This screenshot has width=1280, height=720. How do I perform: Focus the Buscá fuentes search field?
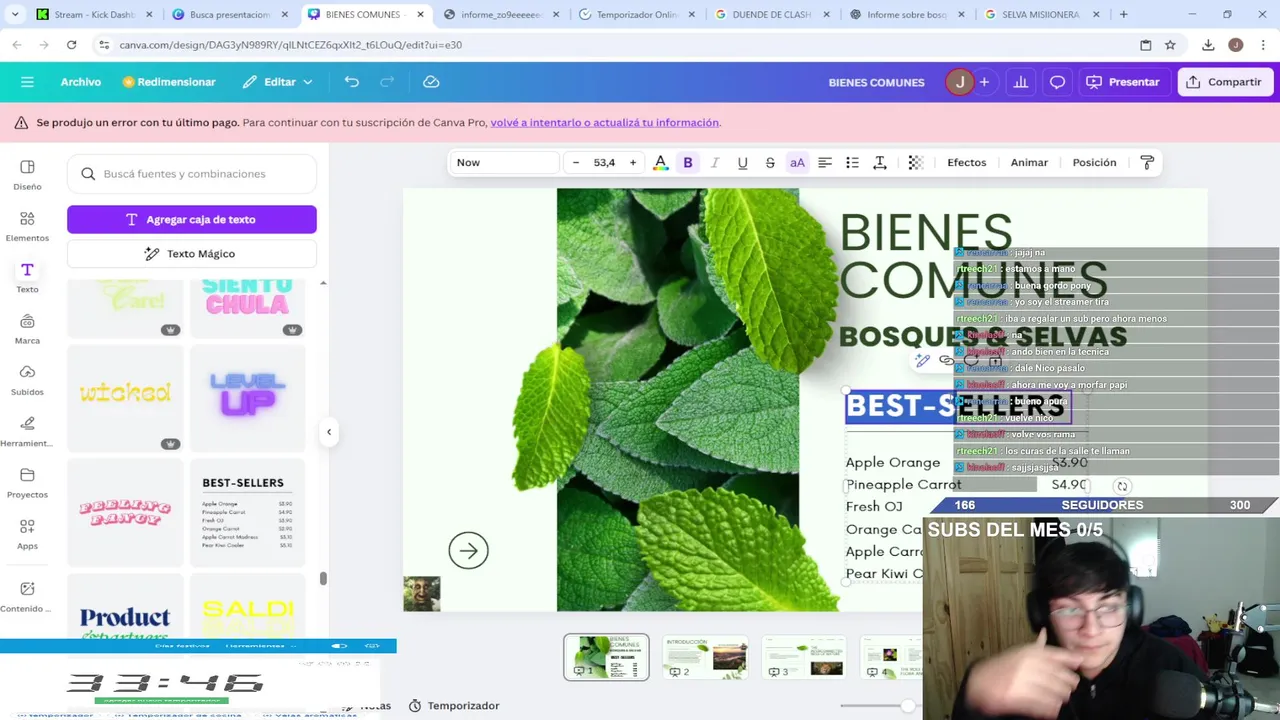192,174
